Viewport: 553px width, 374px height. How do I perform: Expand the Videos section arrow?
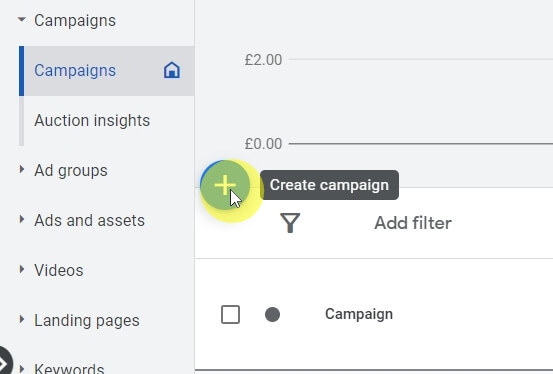[x=22, y=270]
